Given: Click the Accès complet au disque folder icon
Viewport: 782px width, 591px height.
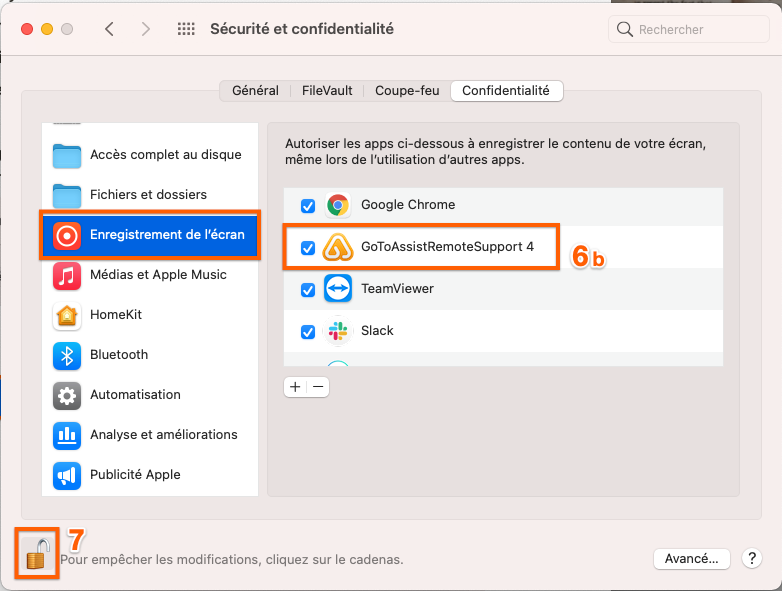Looking at the screenshot, I should pyautogui.click(x=67, y=156).
